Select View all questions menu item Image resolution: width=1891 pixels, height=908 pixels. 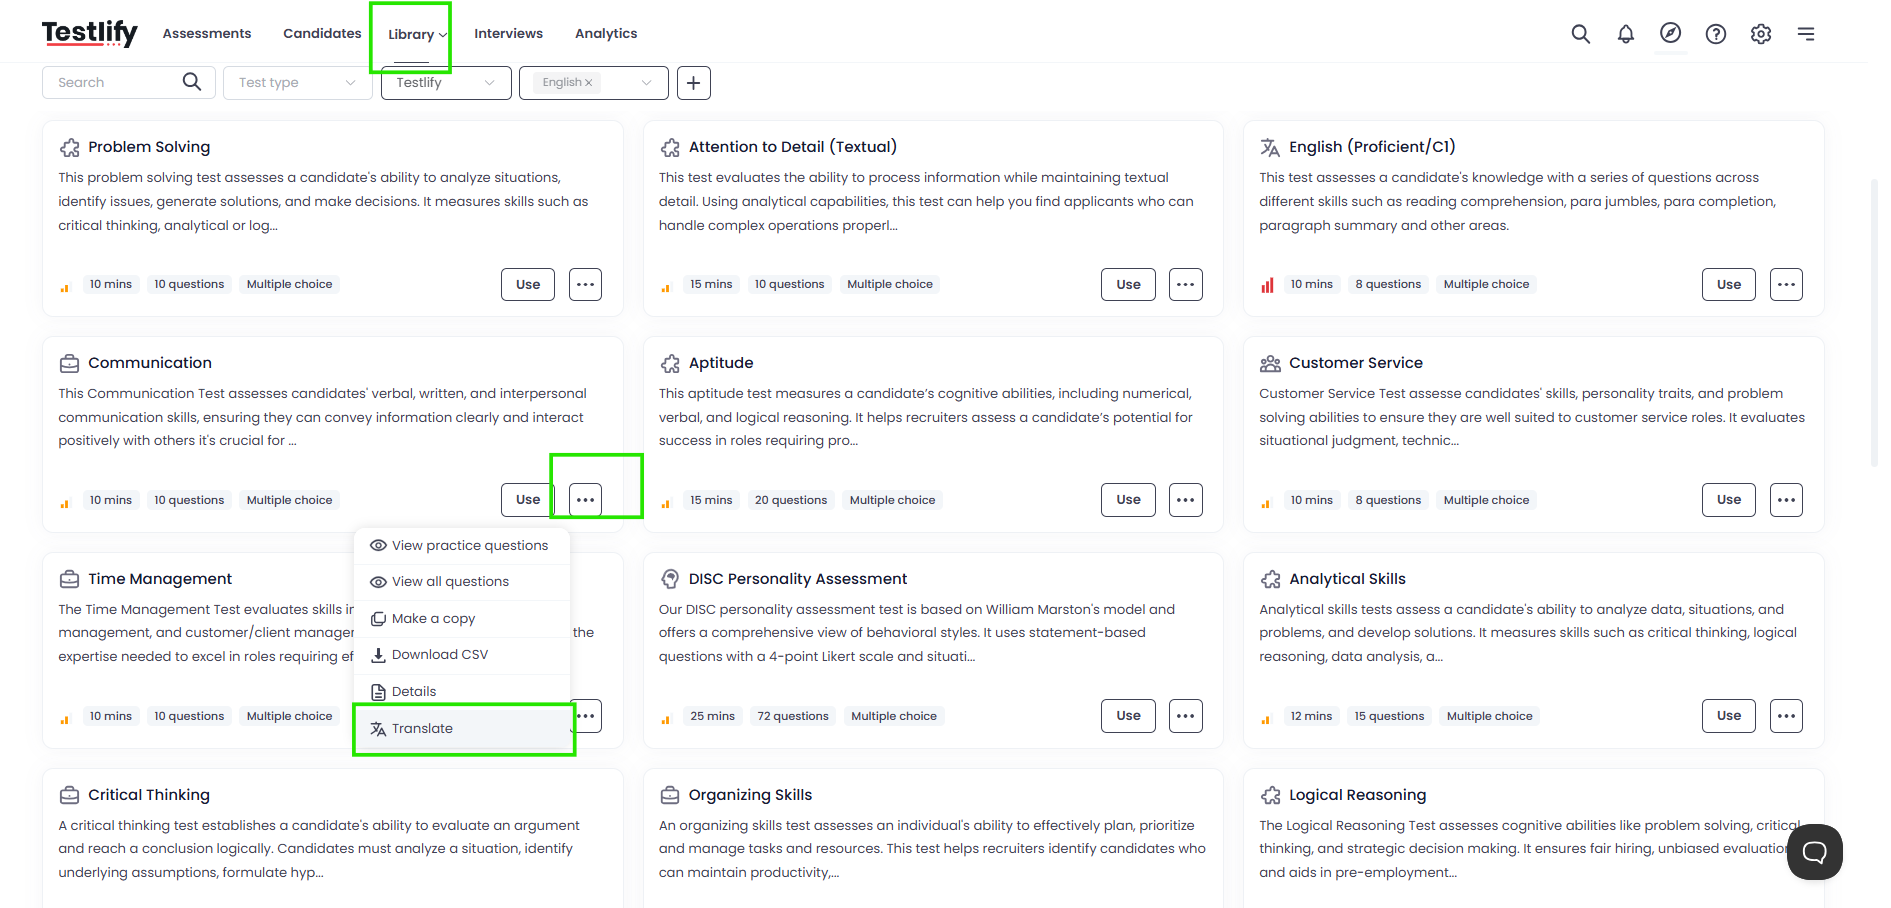(x=462, y=582)
